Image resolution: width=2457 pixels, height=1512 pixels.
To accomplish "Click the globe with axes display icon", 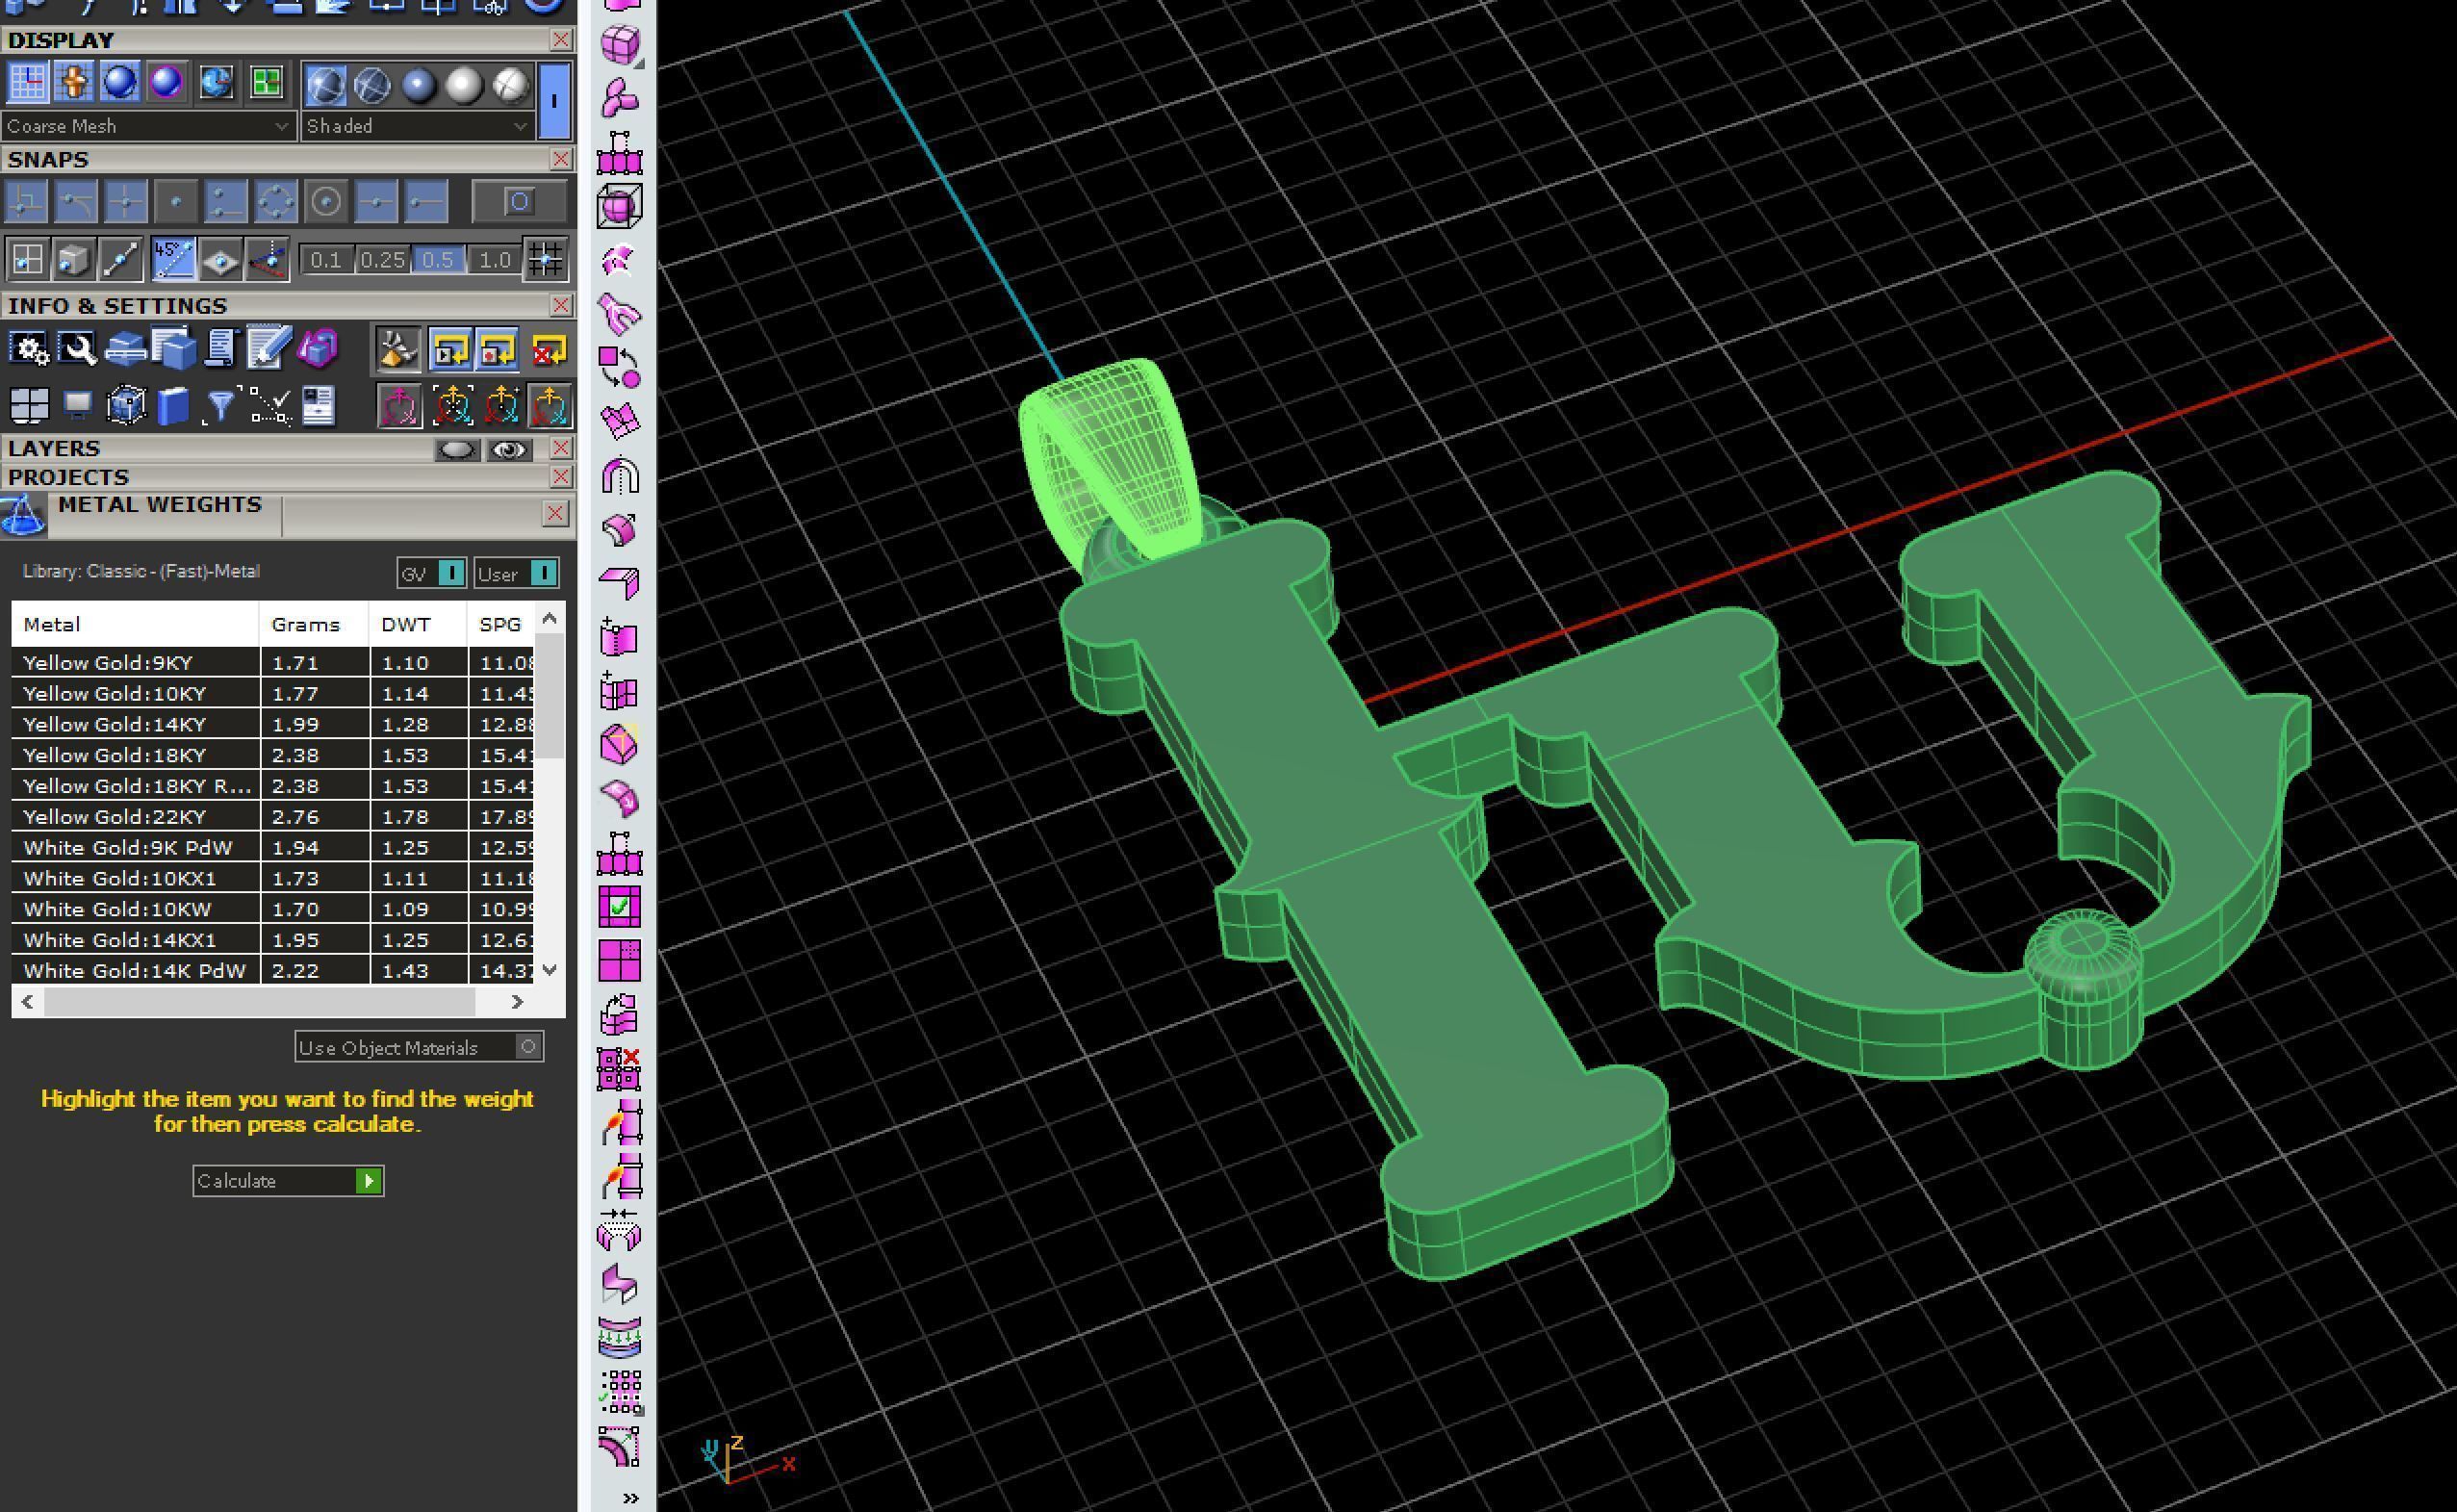I will pyautogui.click(x=216, y=83).
